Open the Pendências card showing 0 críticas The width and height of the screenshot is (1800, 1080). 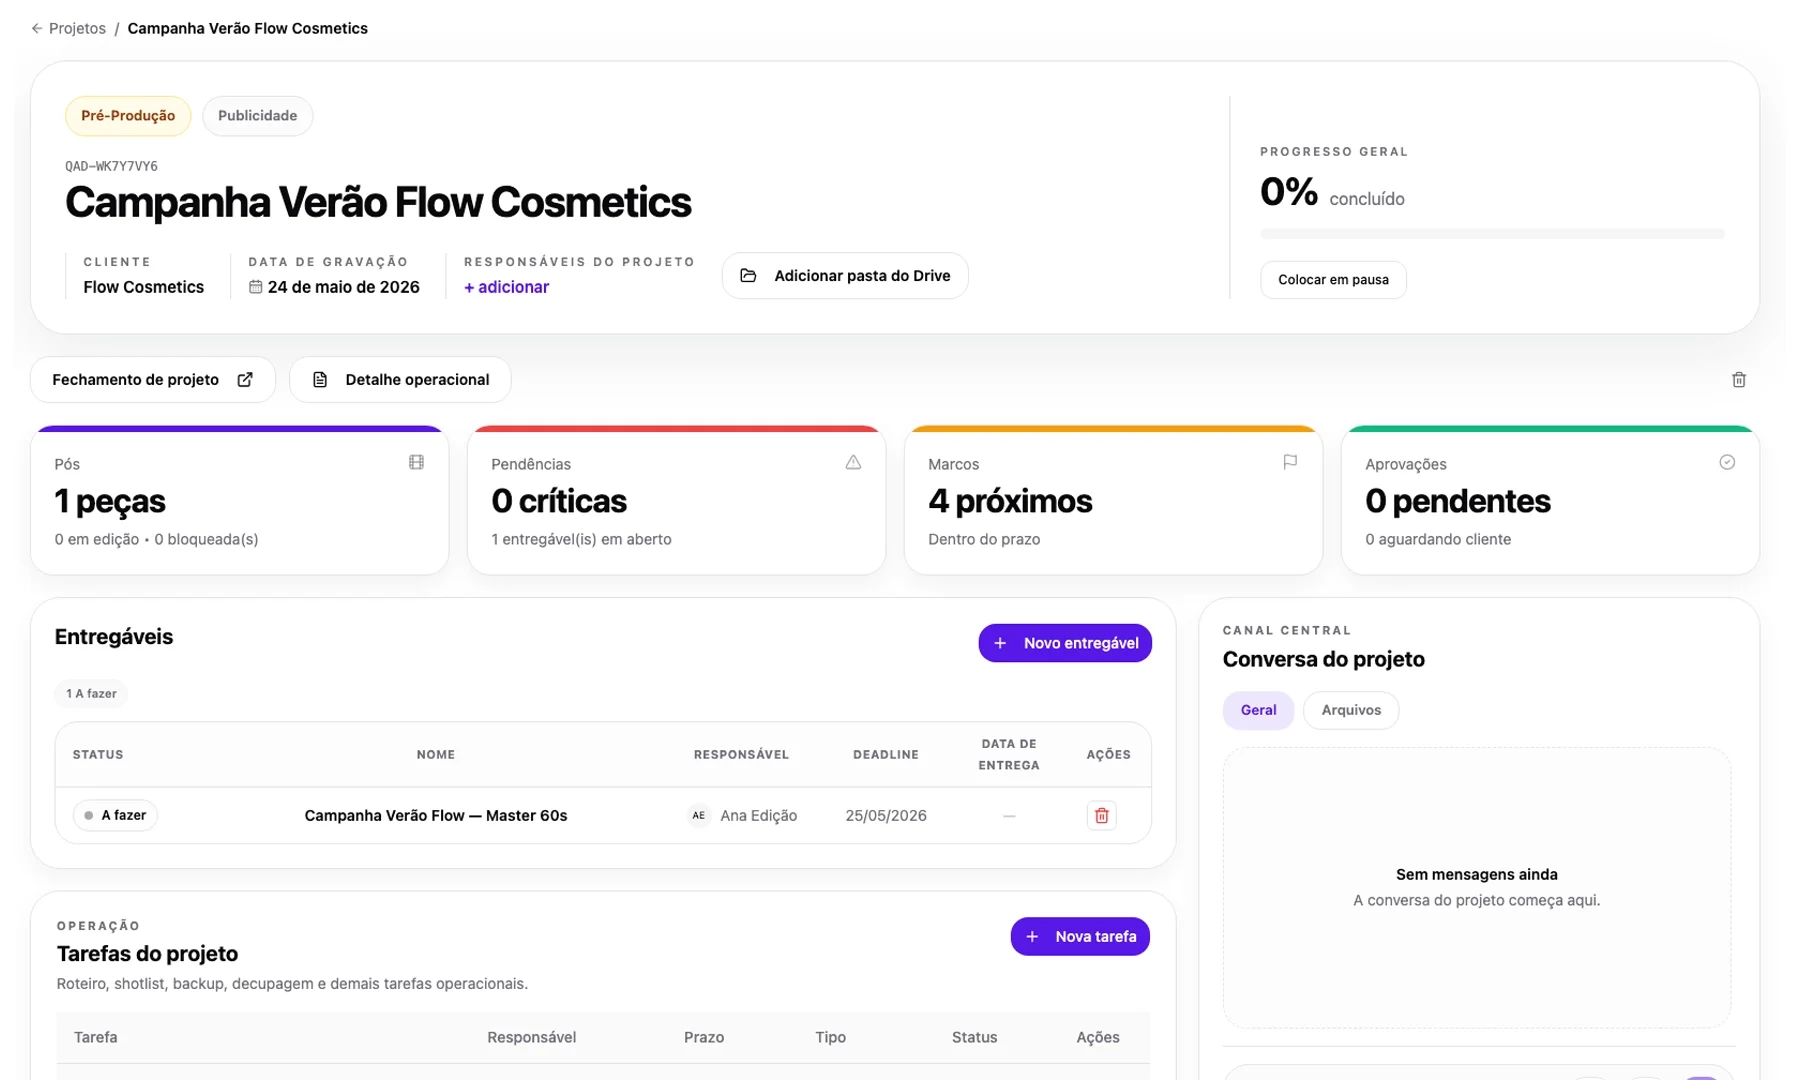677,501
